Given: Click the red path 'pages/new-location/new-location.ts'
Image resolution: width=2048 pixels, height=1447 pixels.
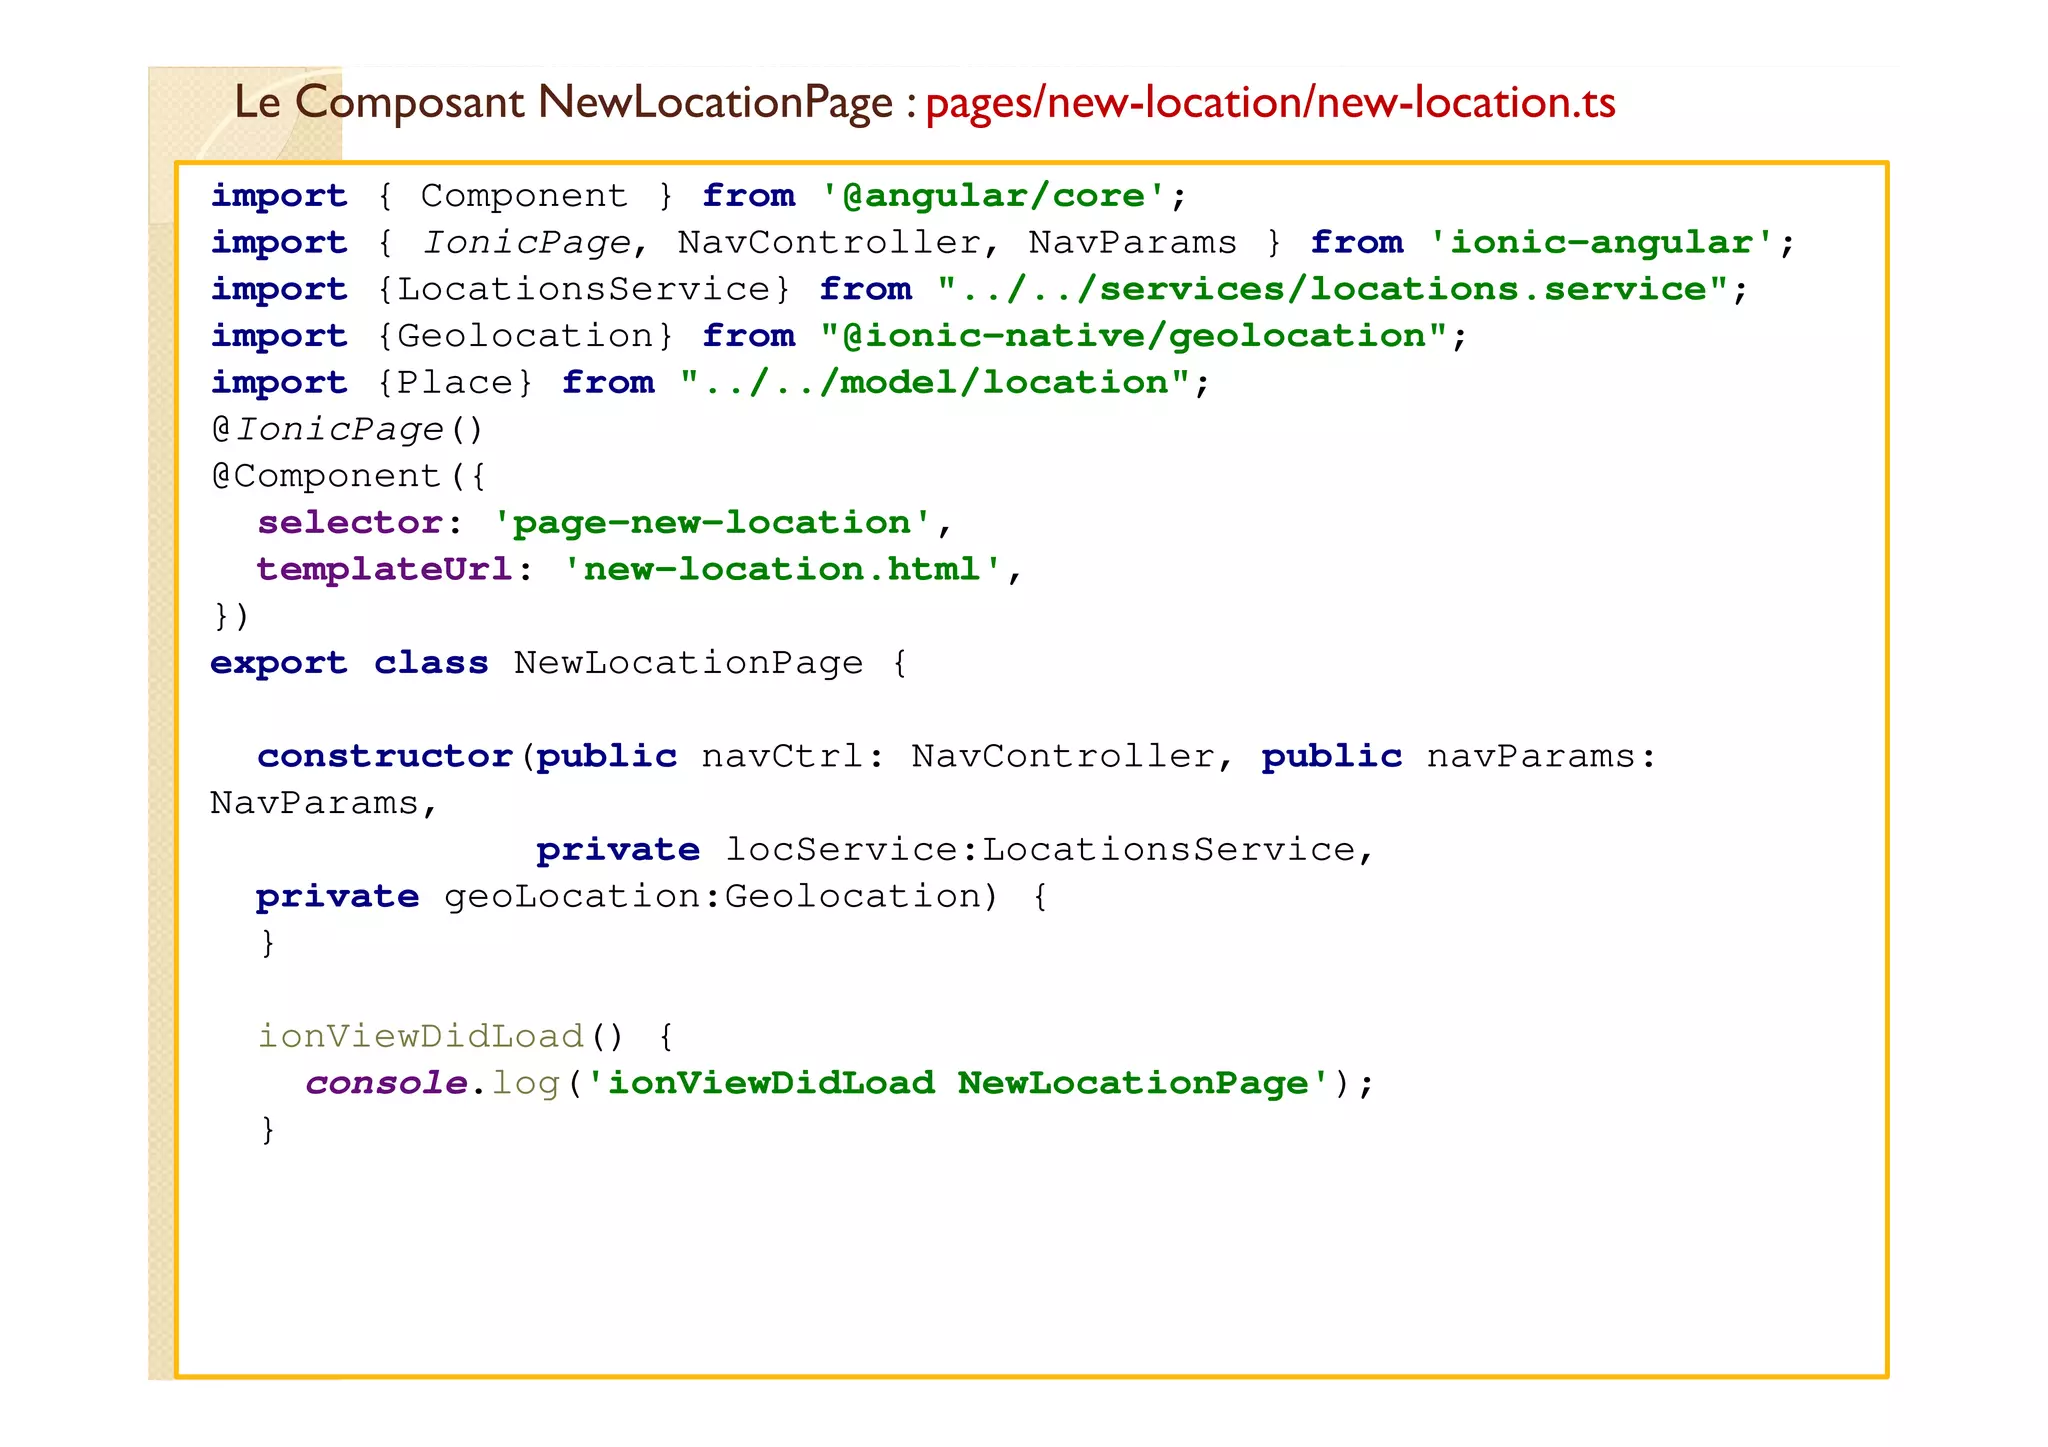Looking at the screenshot, I should (1270, 103).
